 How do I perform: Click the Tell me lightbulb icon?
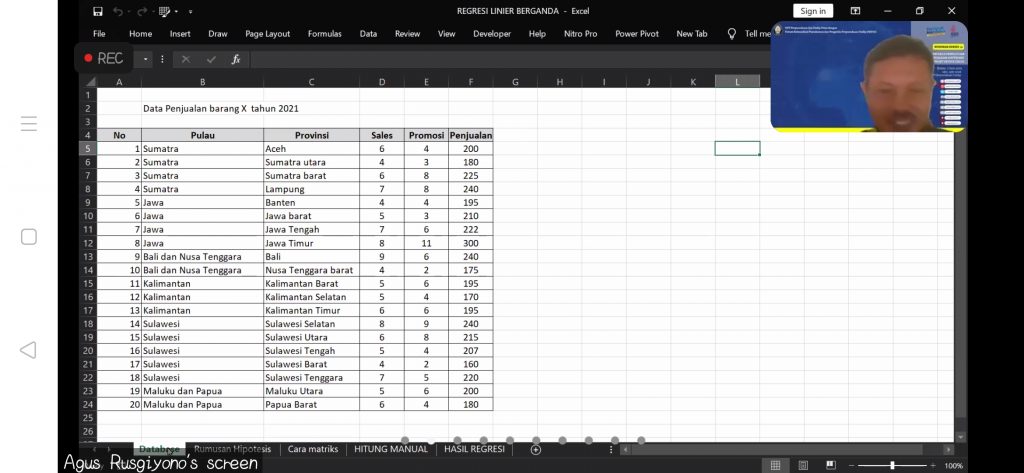731,33
